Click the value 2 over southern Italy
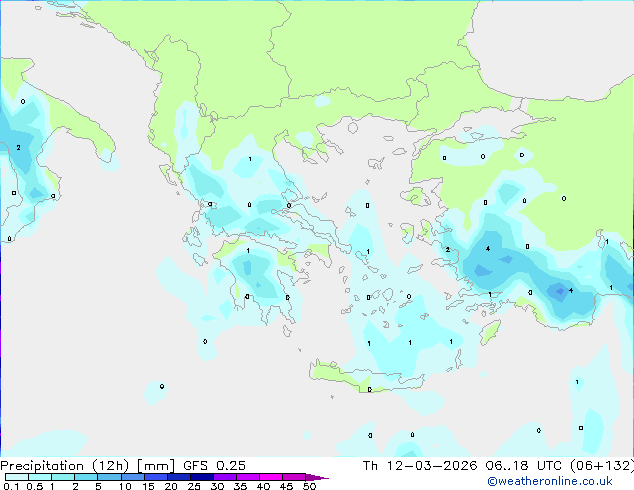 click(18, 148)
